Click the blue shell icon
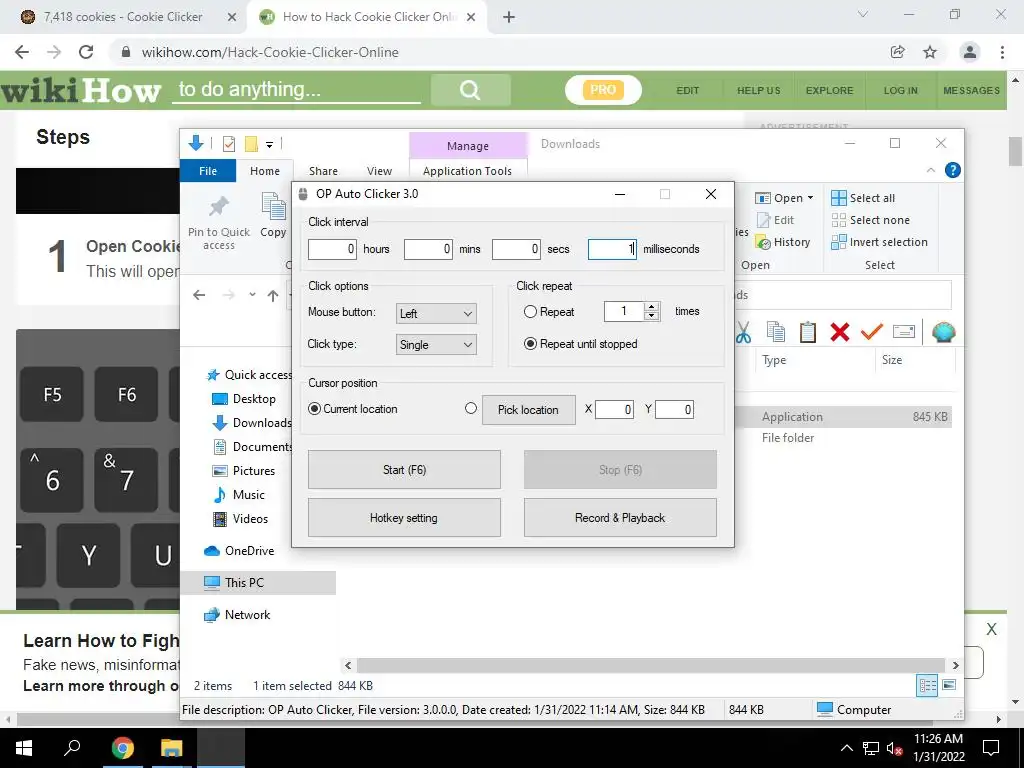Screen dimensions: 1024x768 click(944, 332)
